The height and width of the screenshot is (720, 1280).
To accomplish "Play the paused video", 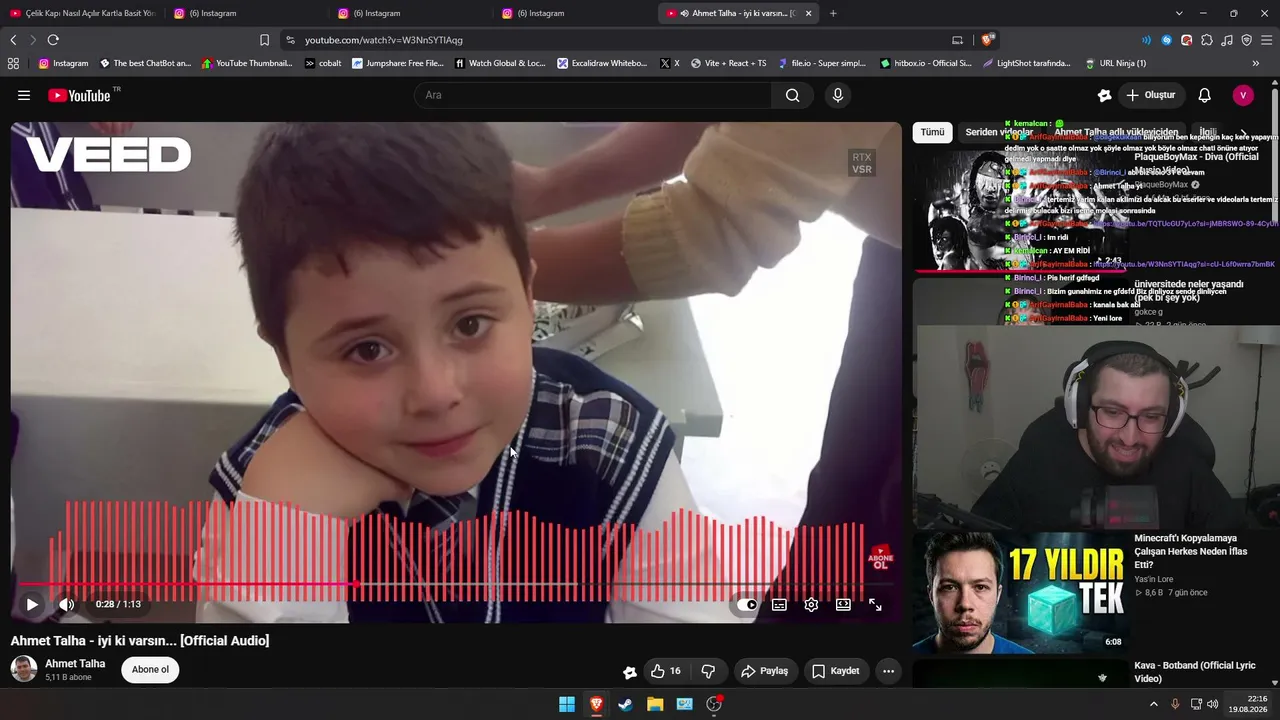I will point(32,604).
